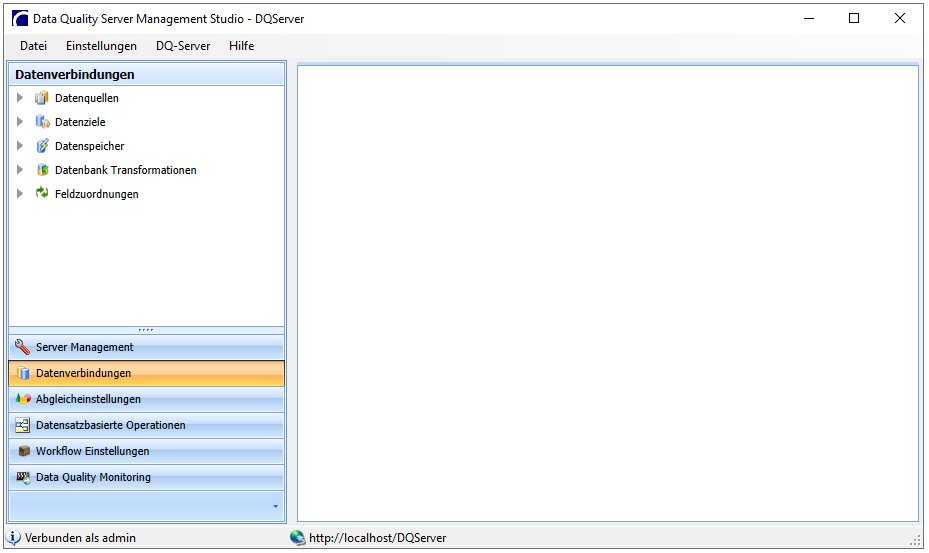Click the Datenquellen tree icon
Viewport: 929px width, 553px height.
[x=41, y=98]
